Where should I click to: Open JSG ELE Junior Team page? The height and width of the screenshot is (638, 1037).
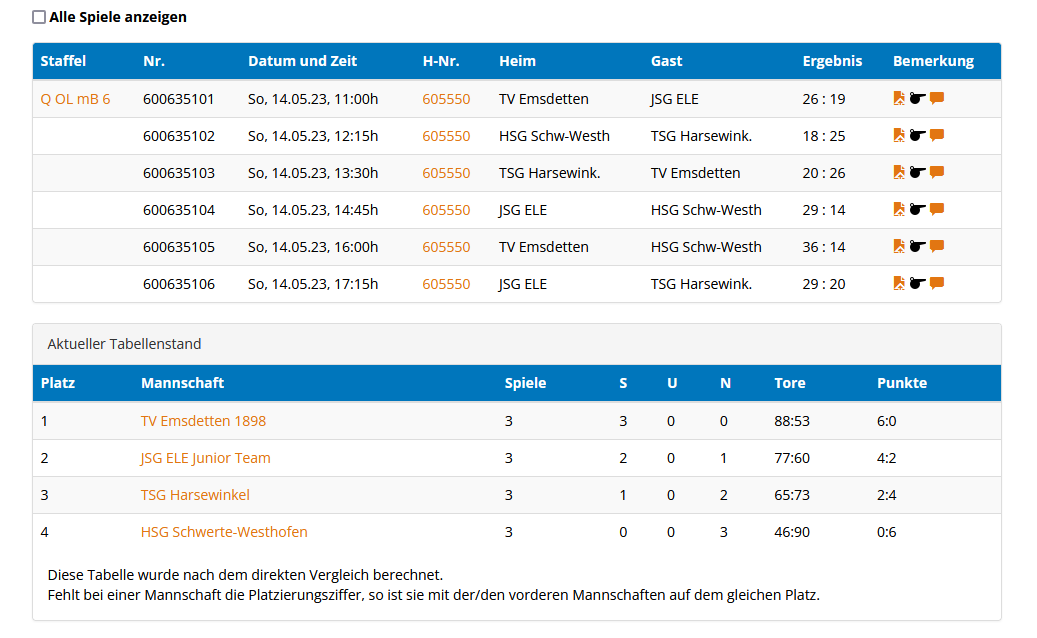tap(205, 458)
